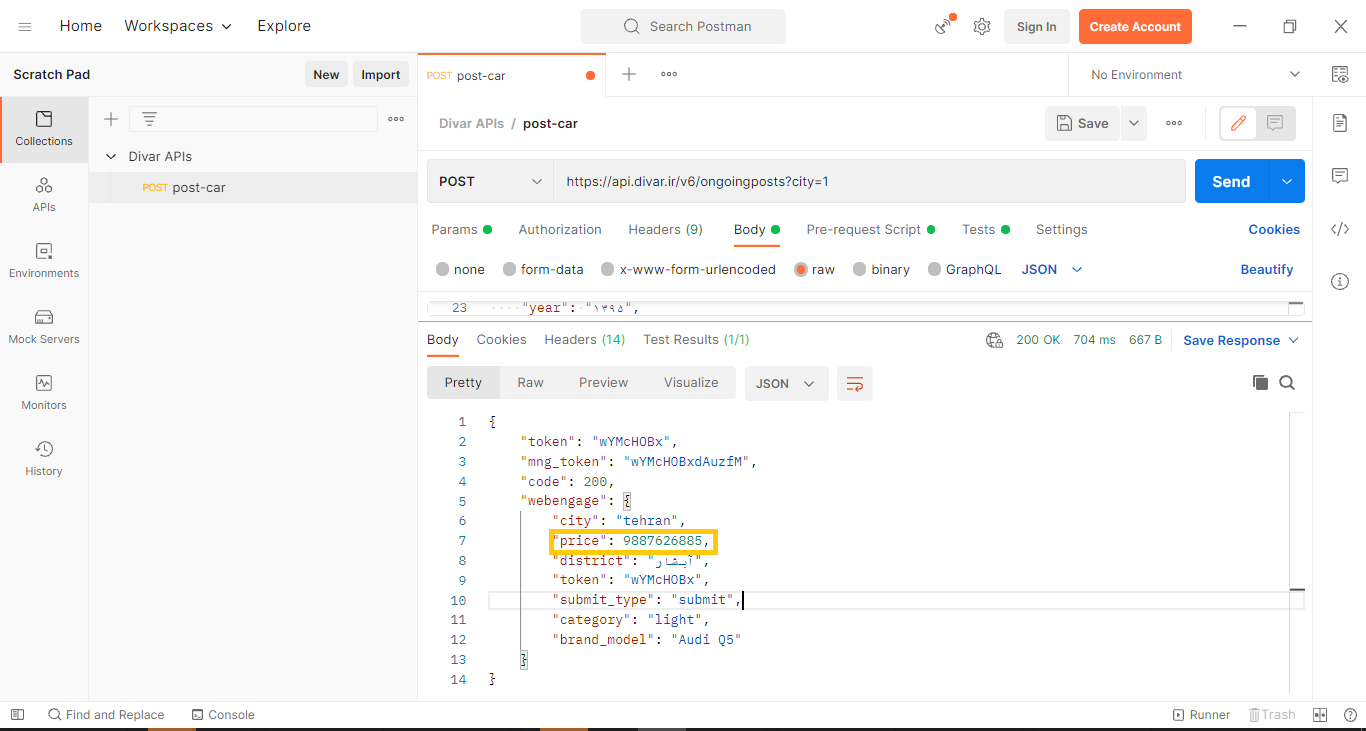This screenshot has width=1366, height=731.
Task: Click the Save button
Action: pos(1083,123)
